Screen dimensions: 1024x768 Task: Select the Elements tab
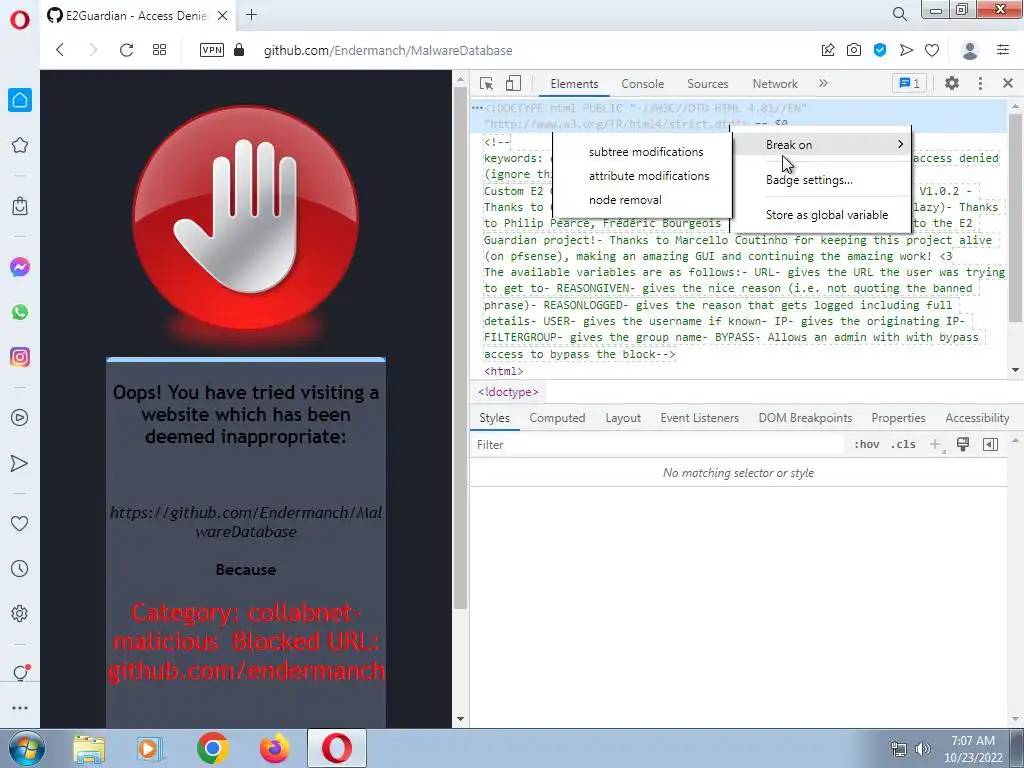574,84
